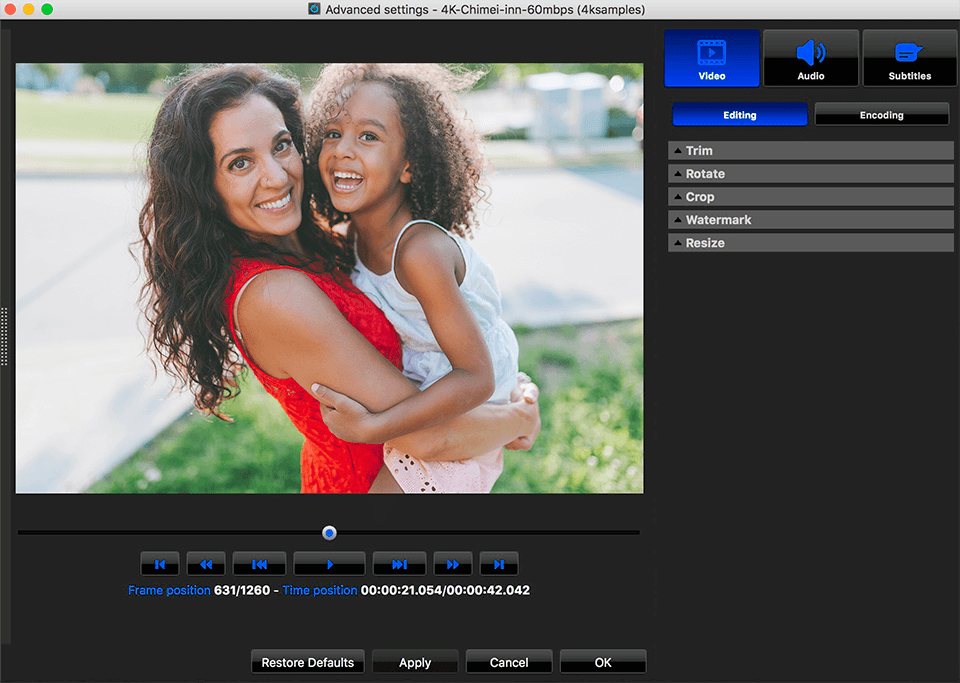The width and height of the screenshot is (960, 683).
Task: Switch to the Audio settings icon
Action: point(810,57)
